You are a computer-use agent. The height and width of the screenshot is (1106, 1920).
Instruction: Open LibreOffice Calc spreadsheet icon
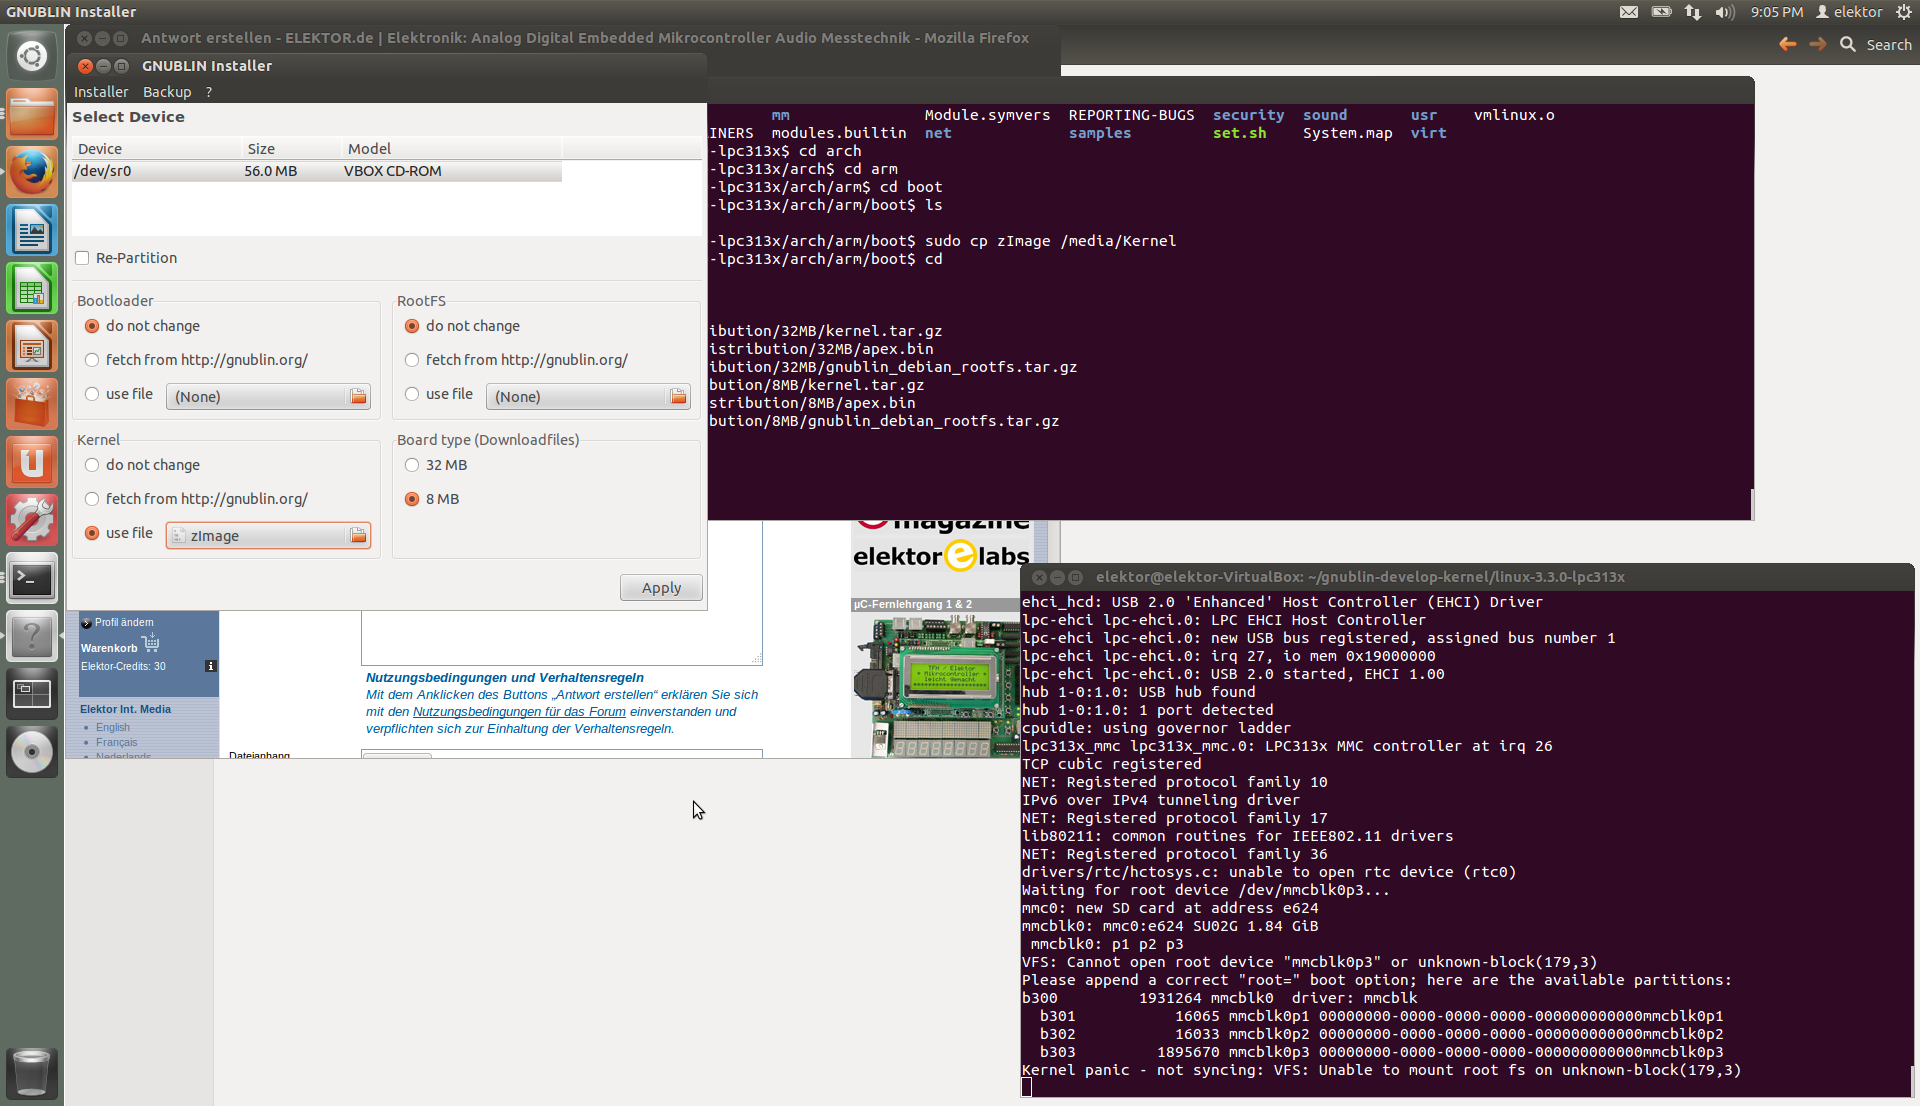click(x=32, y=290)
